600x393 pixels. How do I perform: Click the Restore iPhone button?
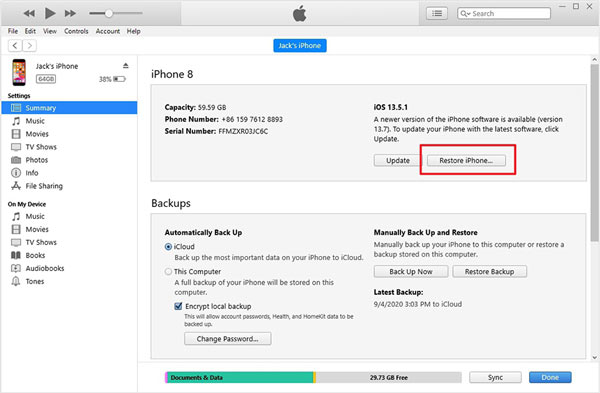click(x=466, y=160)
